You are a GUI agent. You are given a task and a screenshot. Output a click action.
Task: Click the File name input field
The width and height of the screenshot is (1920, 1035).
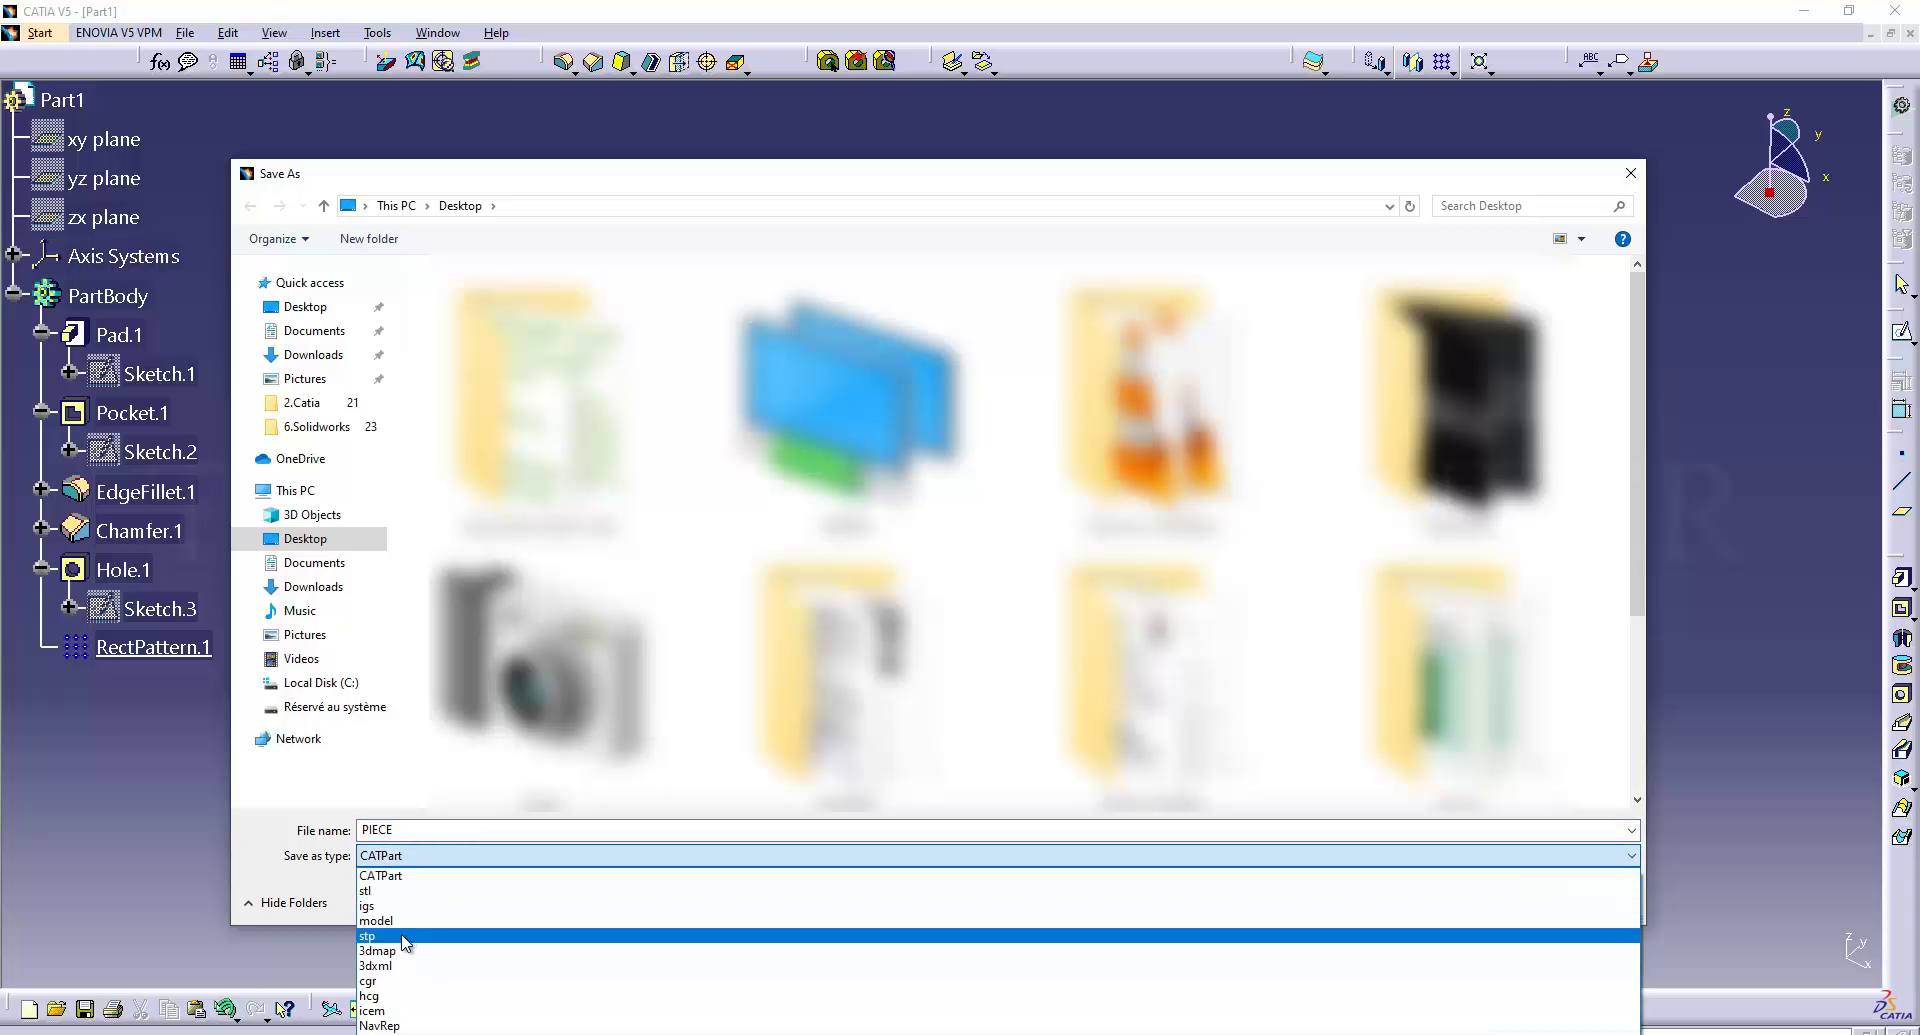[990, 830]
